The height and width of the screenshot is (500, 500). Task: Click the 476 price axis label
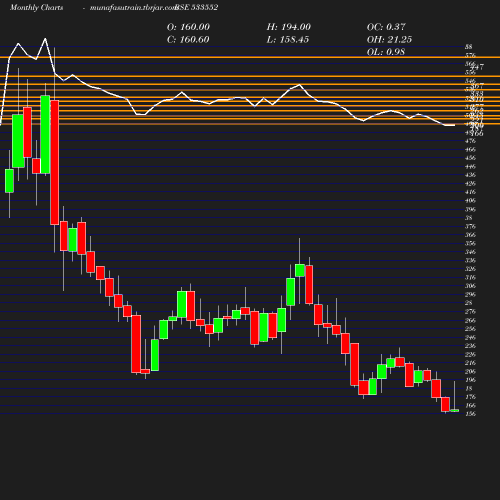pos(470,141)
